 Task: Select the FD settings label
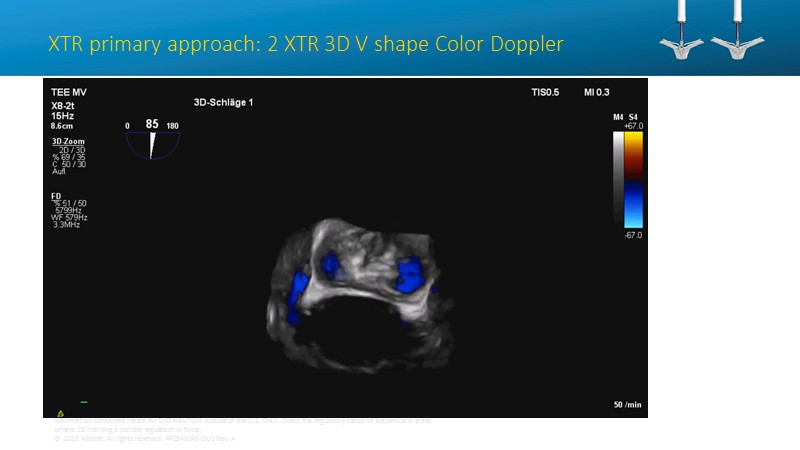pyautogui.click(x=56, y=196)
